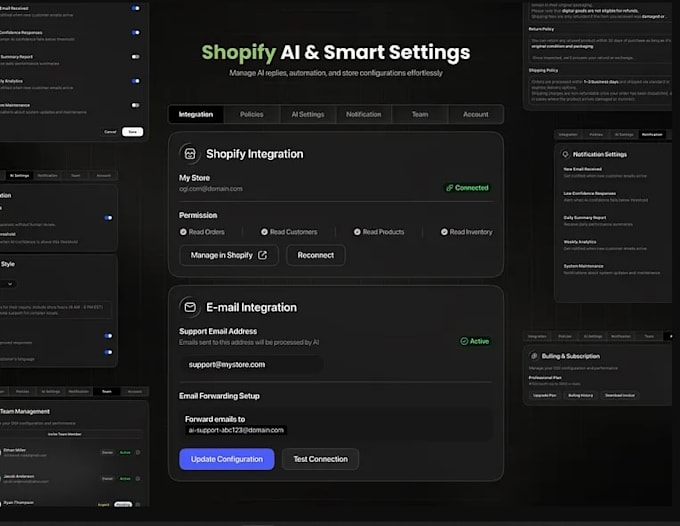
Task: Click the Active badge for Ethan Miller
Action: point(125,452)
